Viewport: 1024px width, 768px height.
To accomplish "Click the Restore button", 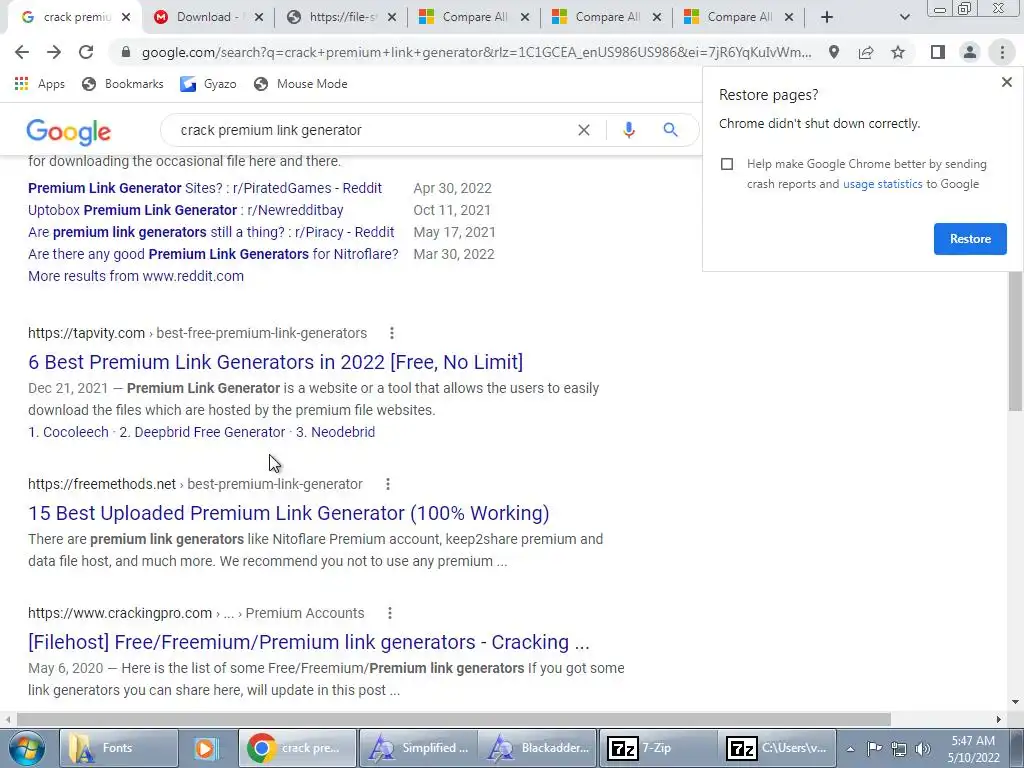I will [970, 239].
